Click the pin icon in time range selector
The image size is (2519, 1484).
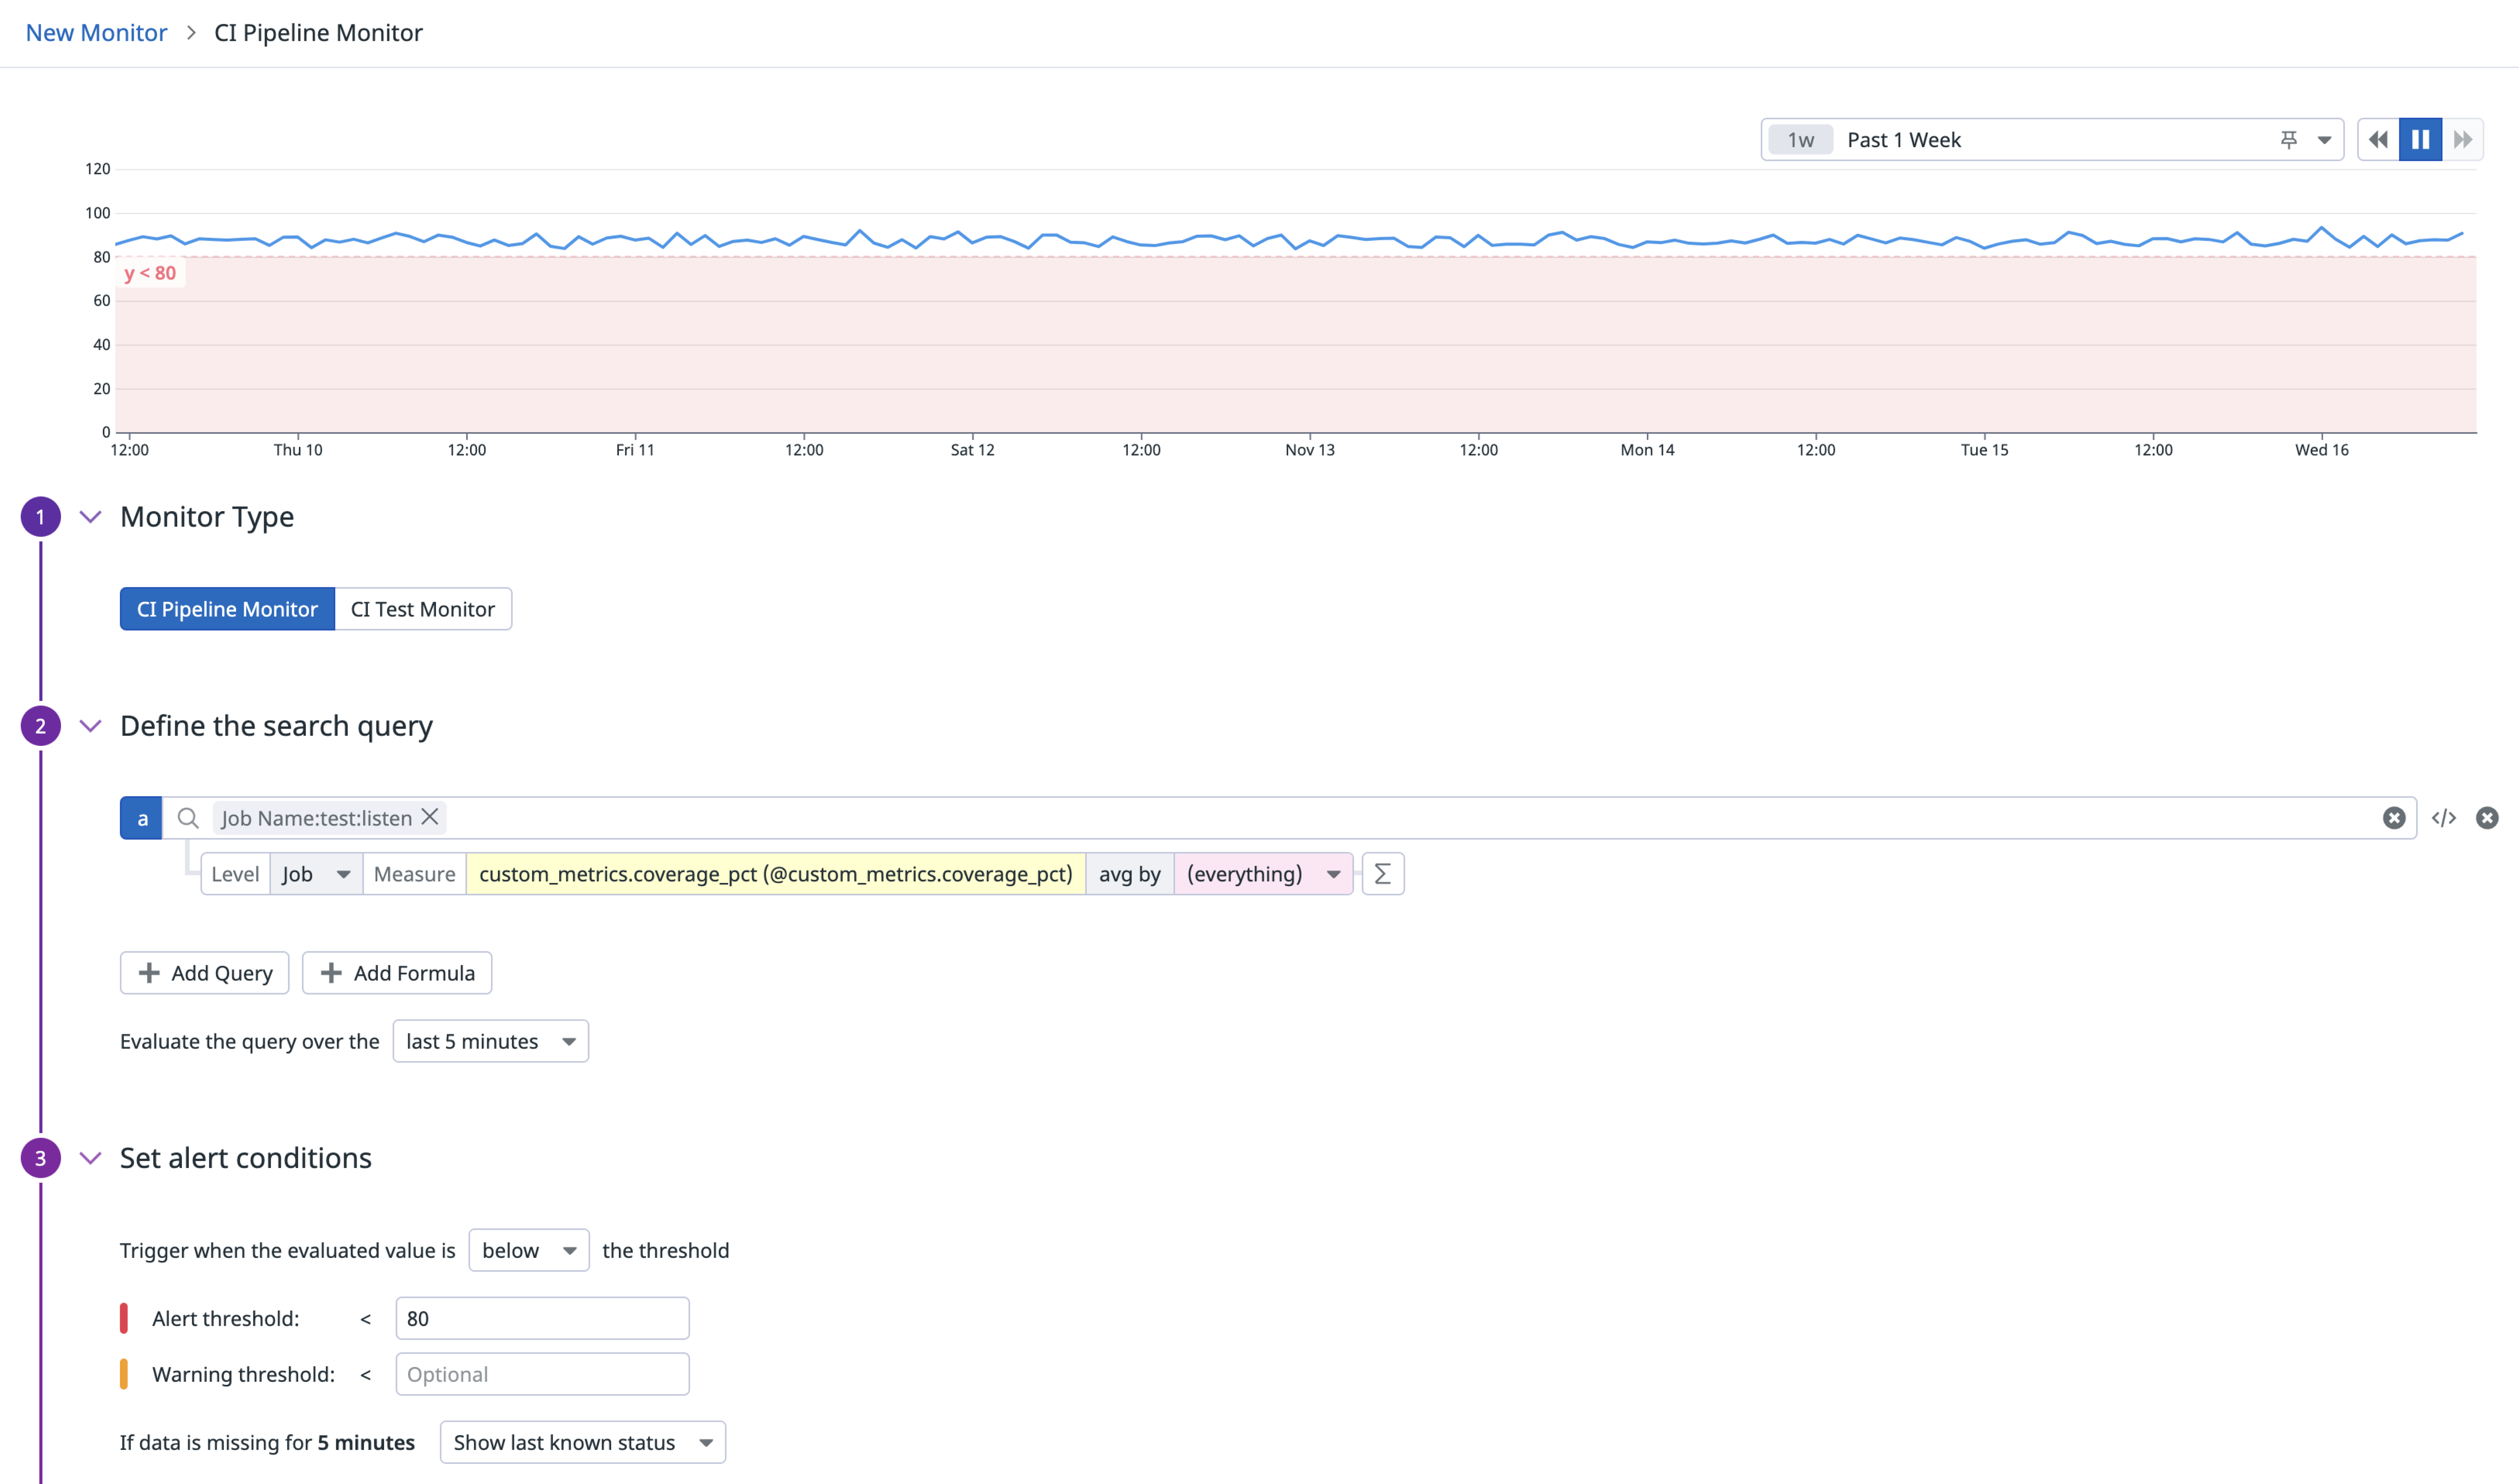pos(2289,140)
